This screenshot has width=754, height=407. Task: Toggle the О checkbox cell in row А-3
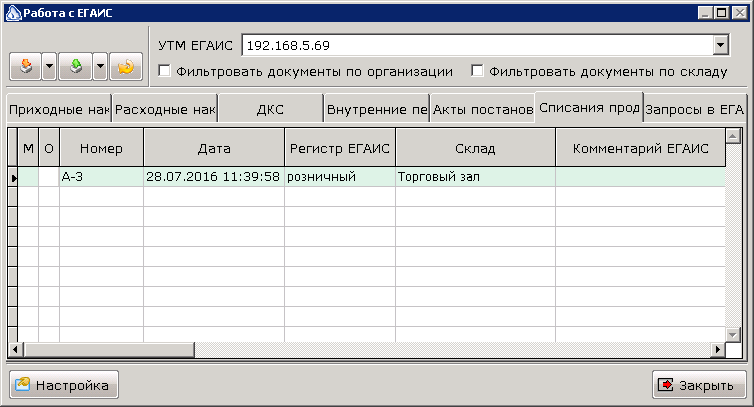pos(49,177)
